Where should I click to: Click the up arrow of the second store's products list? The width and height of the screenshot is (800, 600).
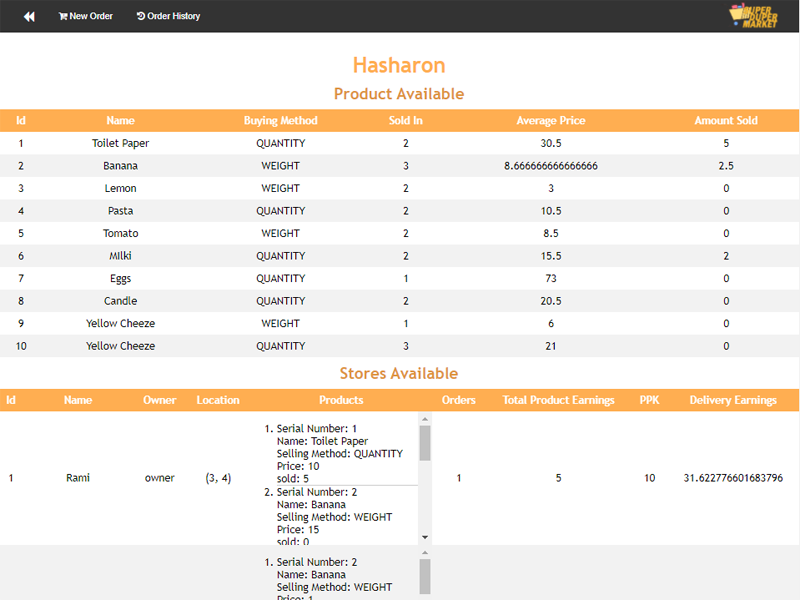pos(425,553)
